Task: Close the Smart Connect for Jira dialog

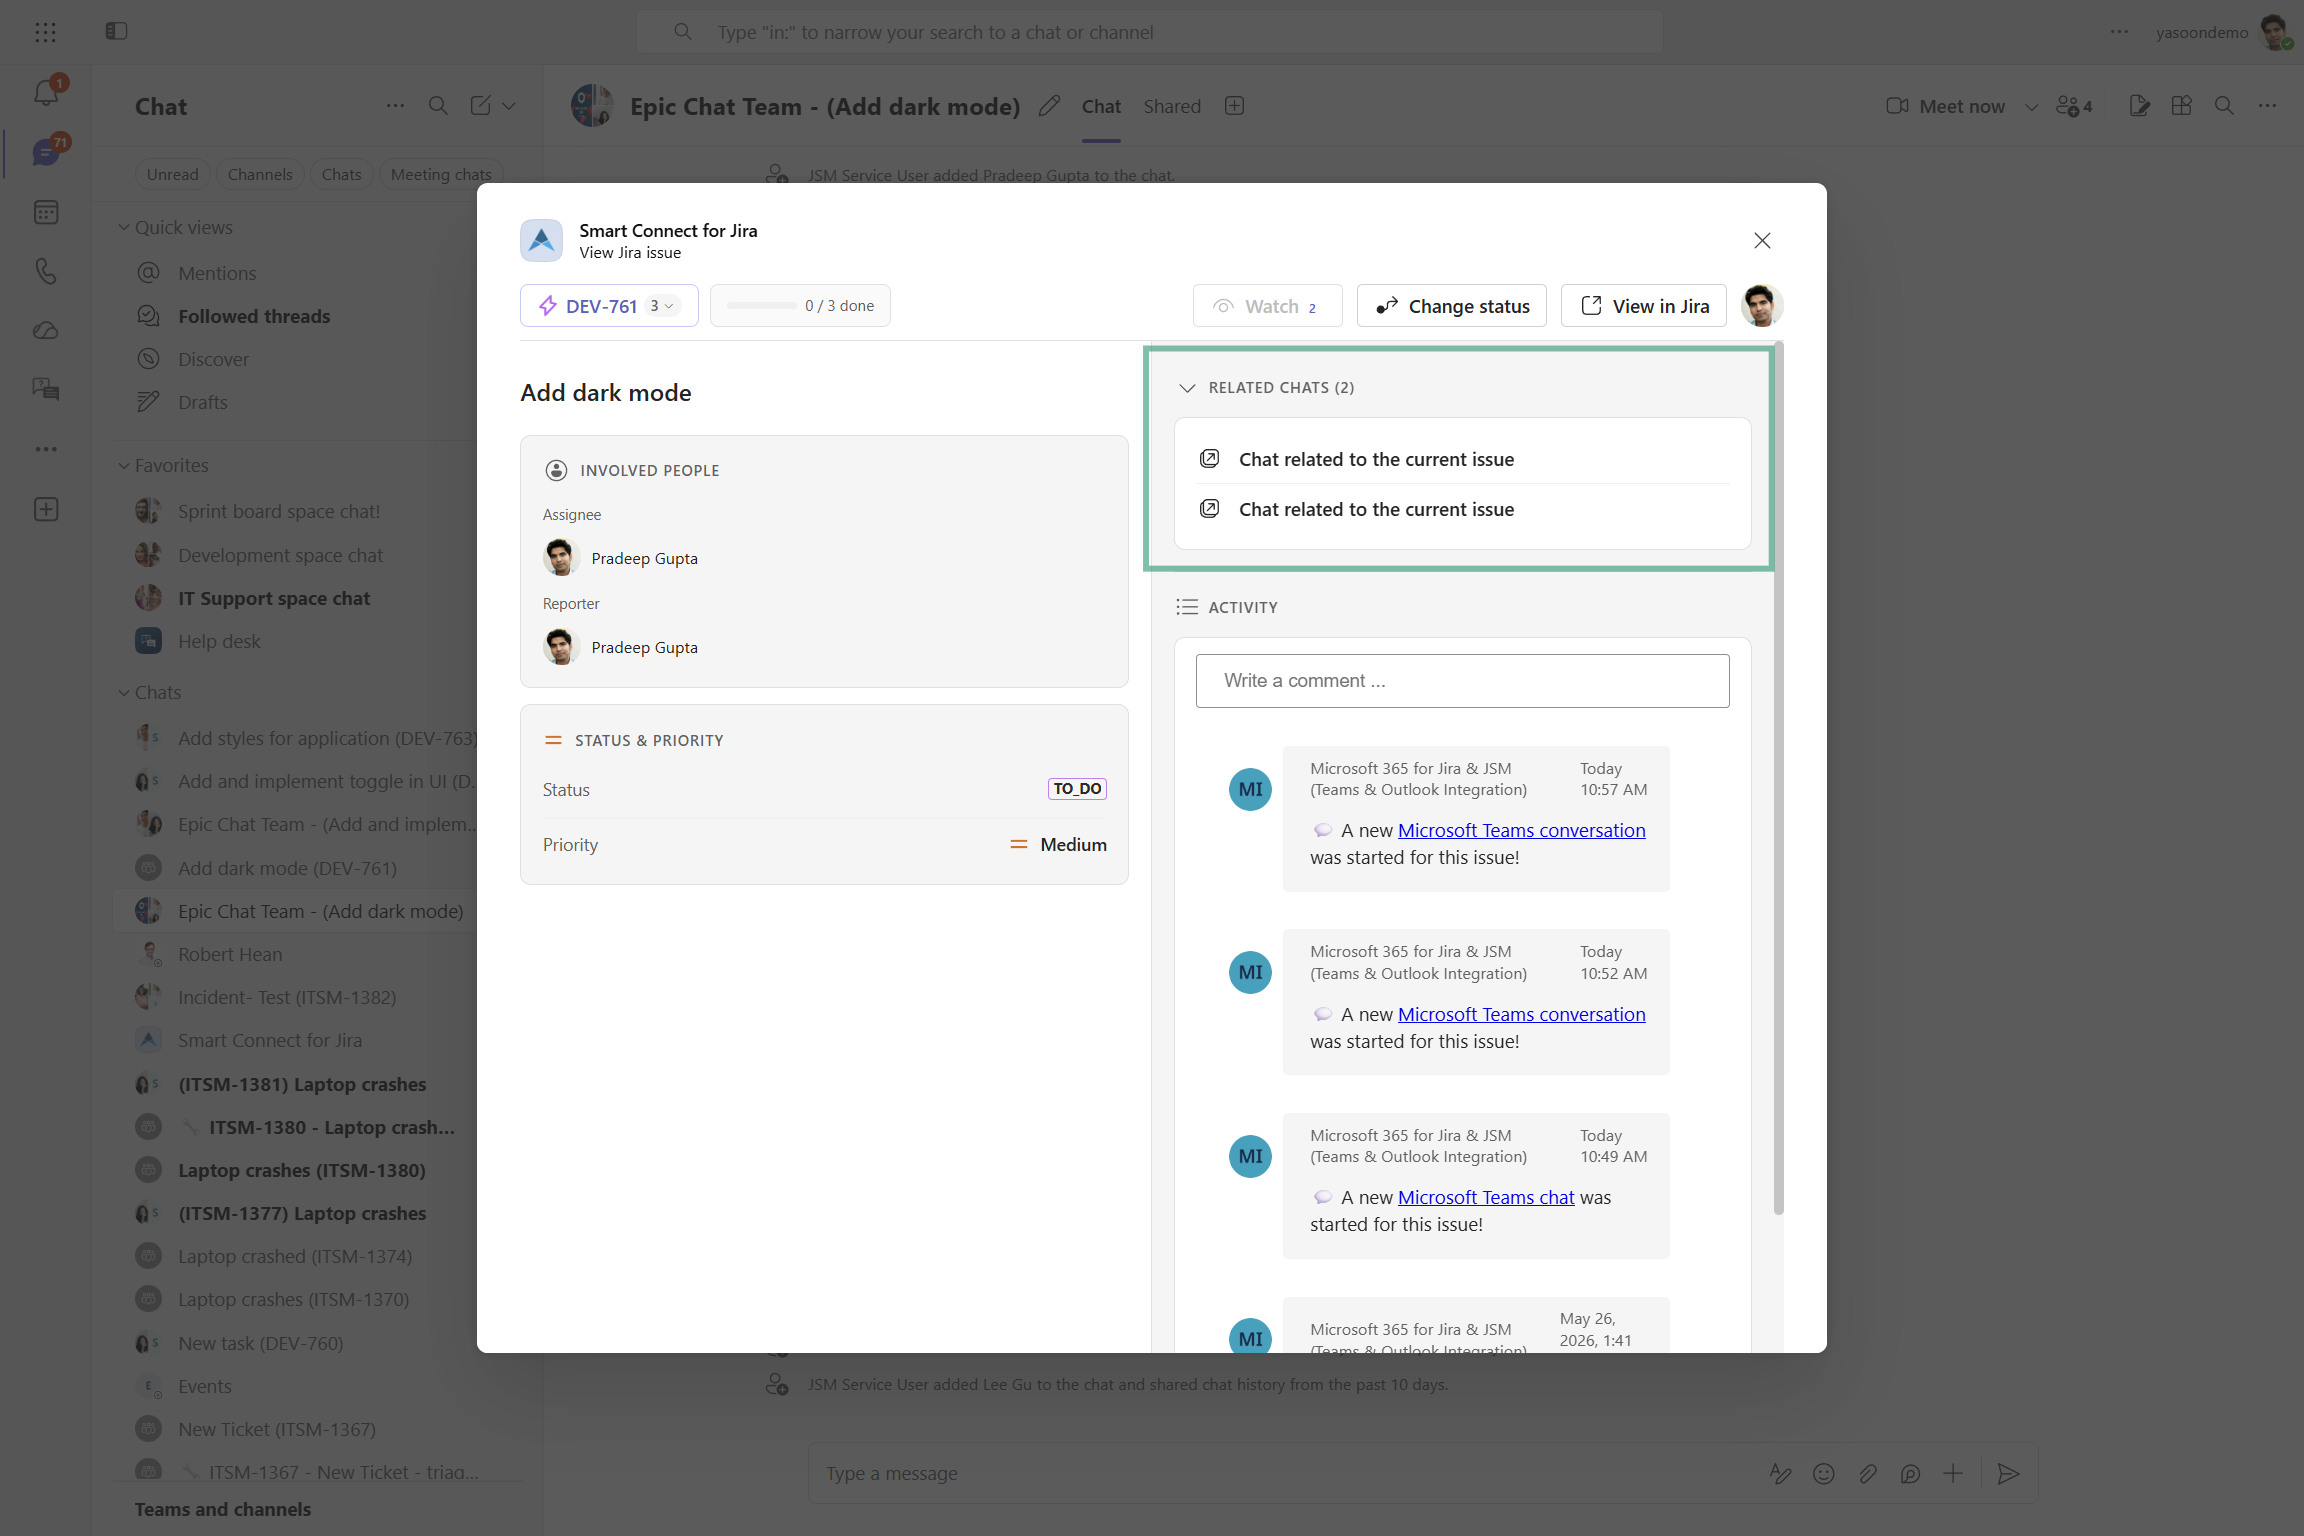Action: pyautogui.click(x=1762, y=240)
